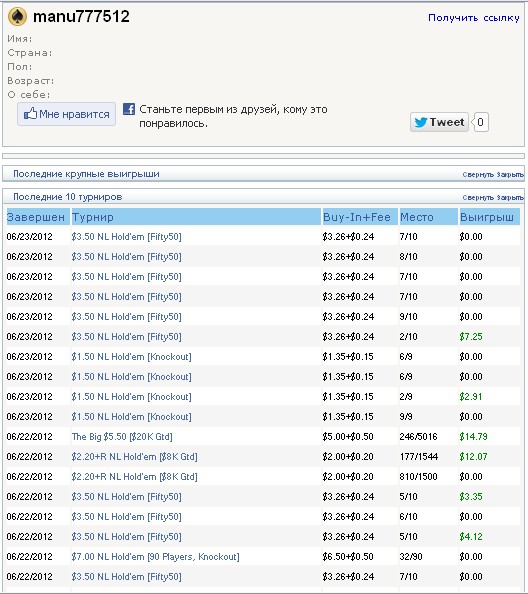Image resolution: width=528 pixels, height=594 pixels.
Task: Sort by the Buy-In+Fee column header
Action: coord(356,217)
